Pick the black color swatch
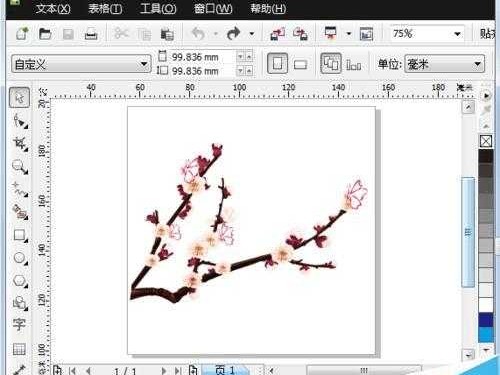Screen dimensions: 500x375 486,156
